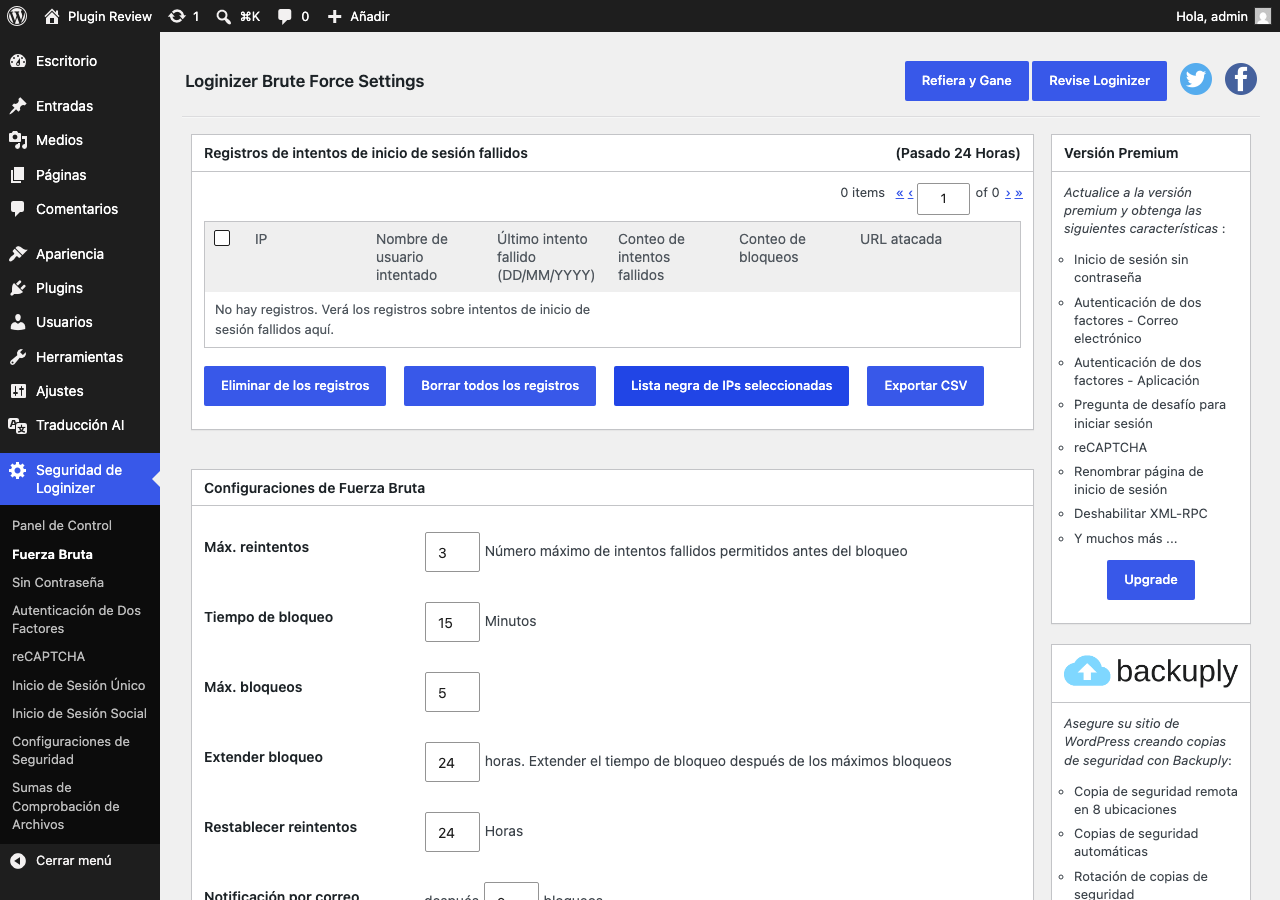Click the Páginas pages icon
Screen dimensions: 1280x900
point(18,175)
